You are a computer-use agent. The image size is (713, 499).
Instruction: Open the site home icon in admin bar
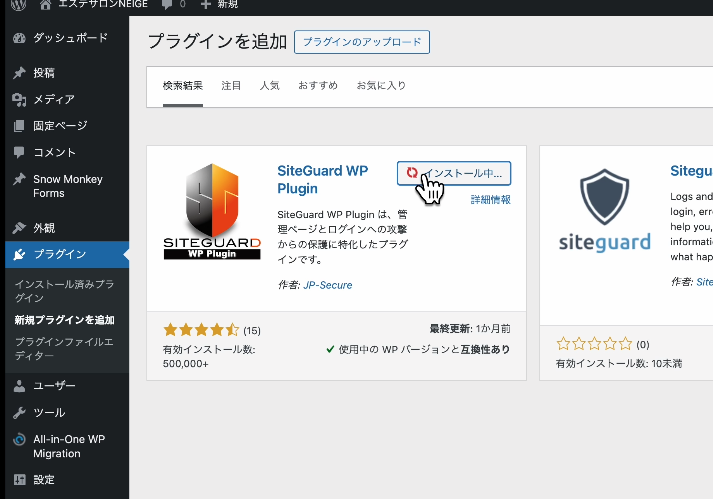coord(45,5)
